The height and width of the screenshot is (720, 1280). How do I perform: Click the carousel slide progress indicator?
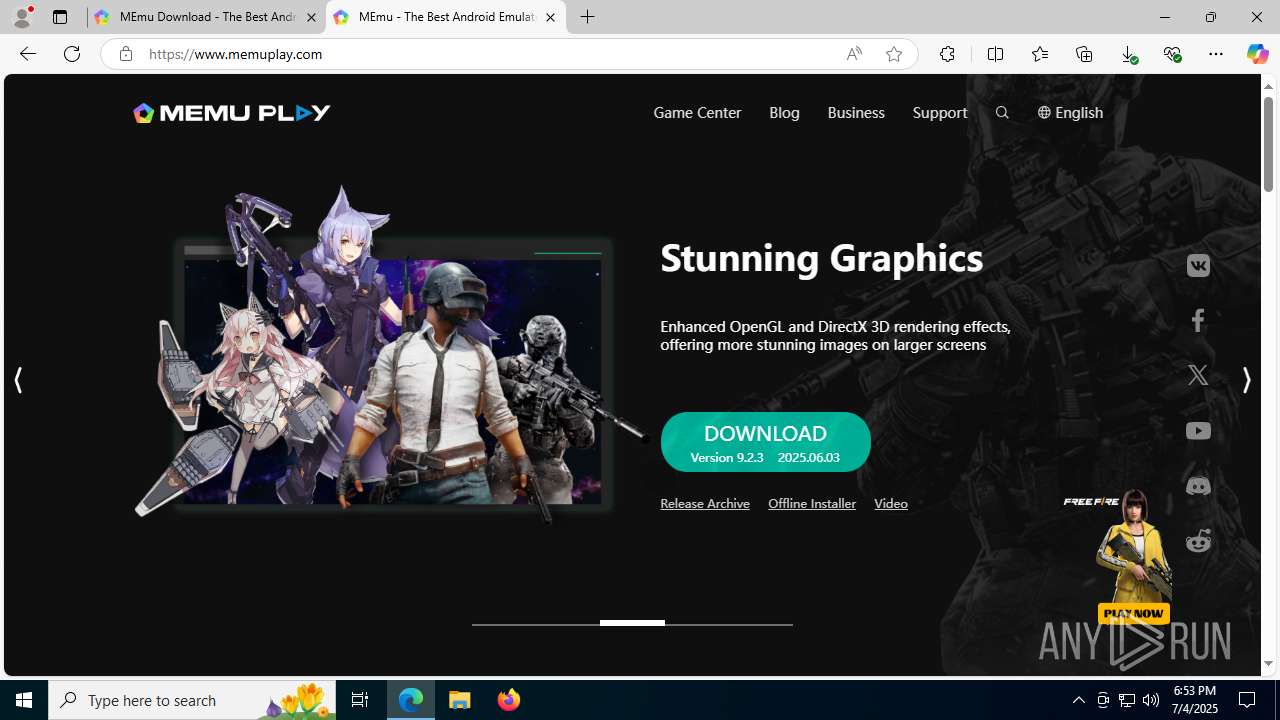pos(632,623)
